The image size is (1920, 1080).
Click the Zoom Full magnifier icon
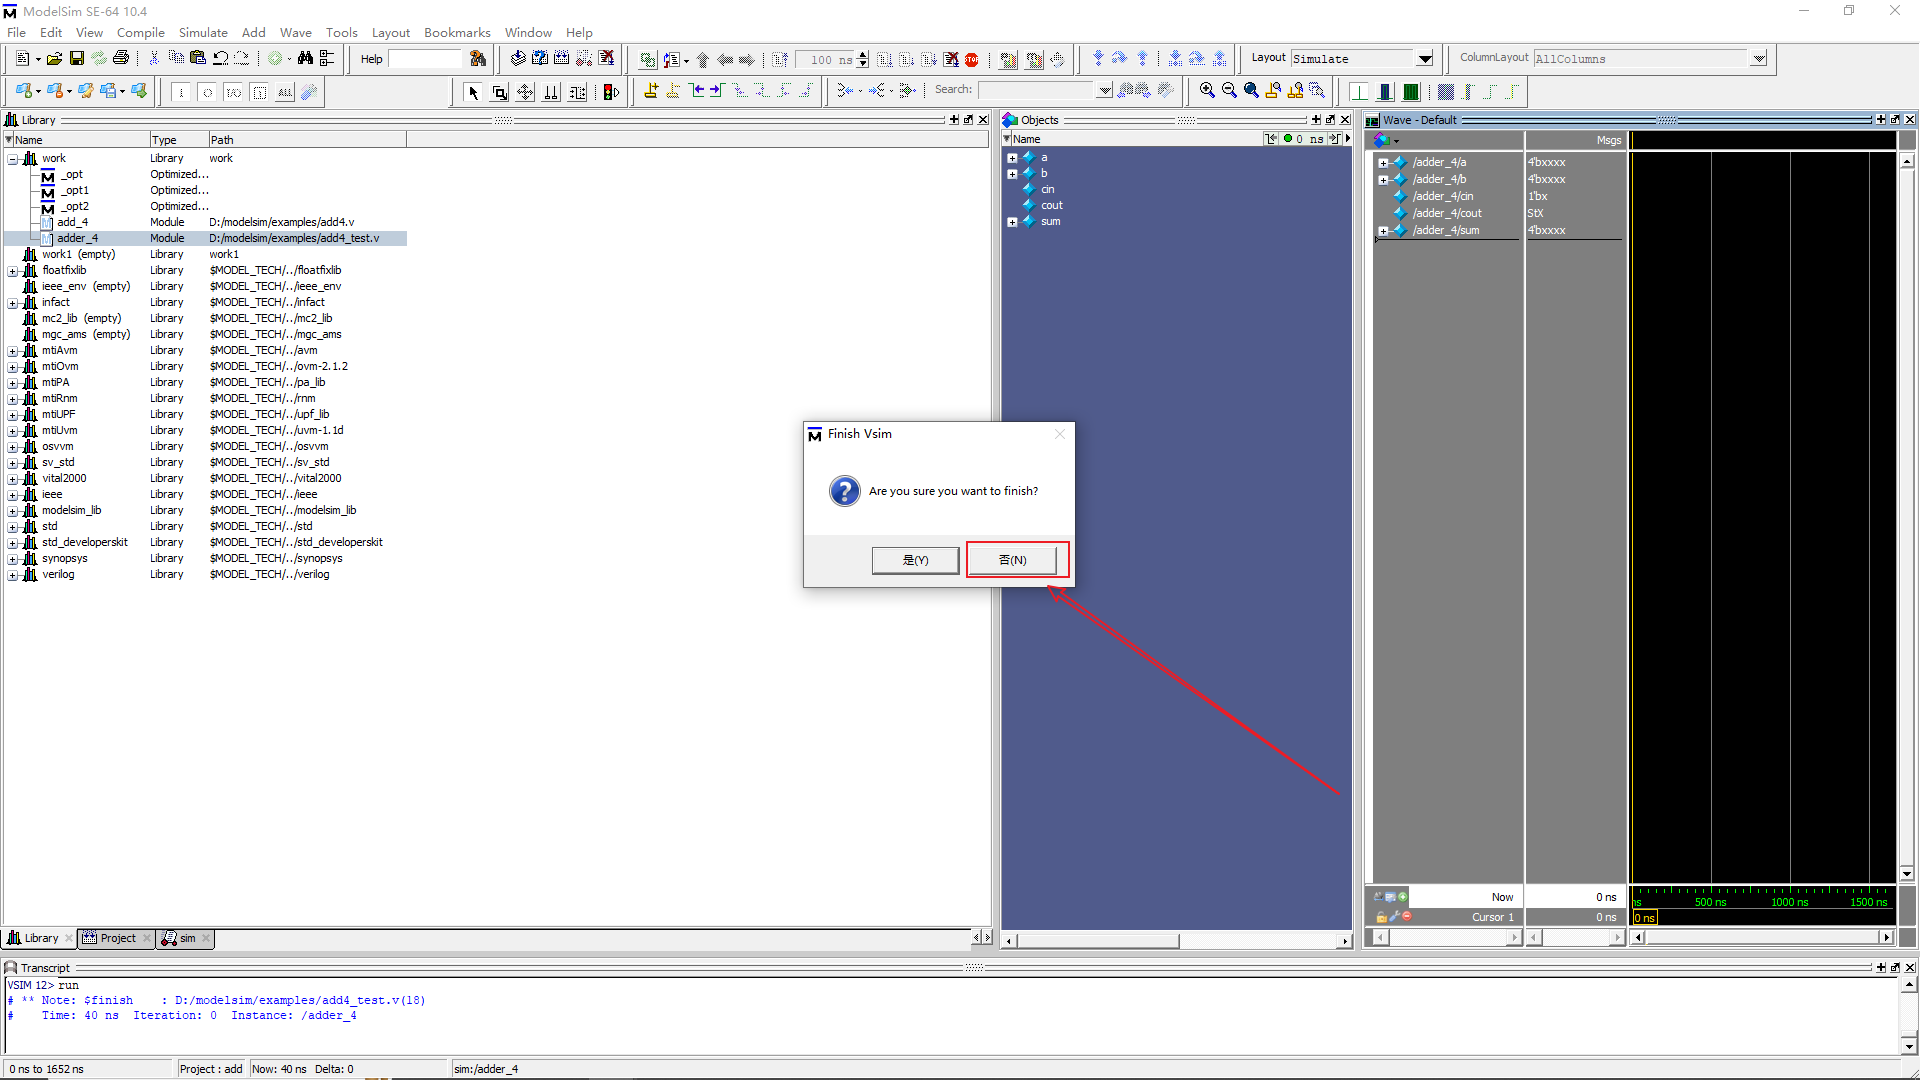coord(1251,91)
